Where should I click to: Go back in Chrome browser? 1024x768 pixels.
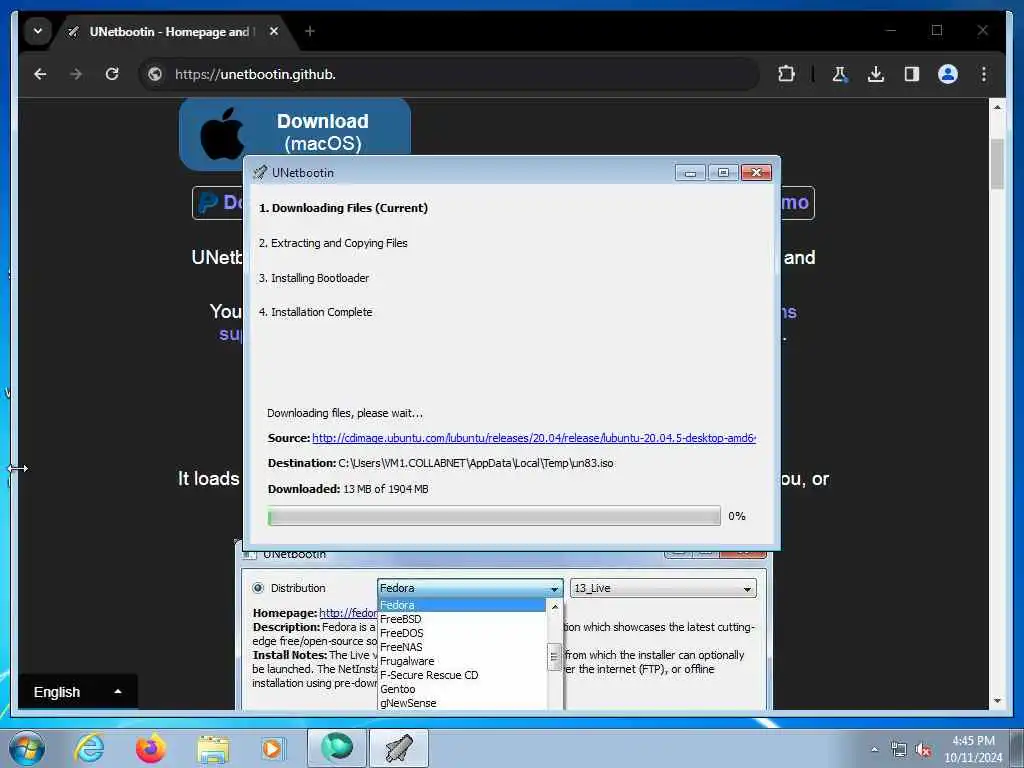[40, 74]
